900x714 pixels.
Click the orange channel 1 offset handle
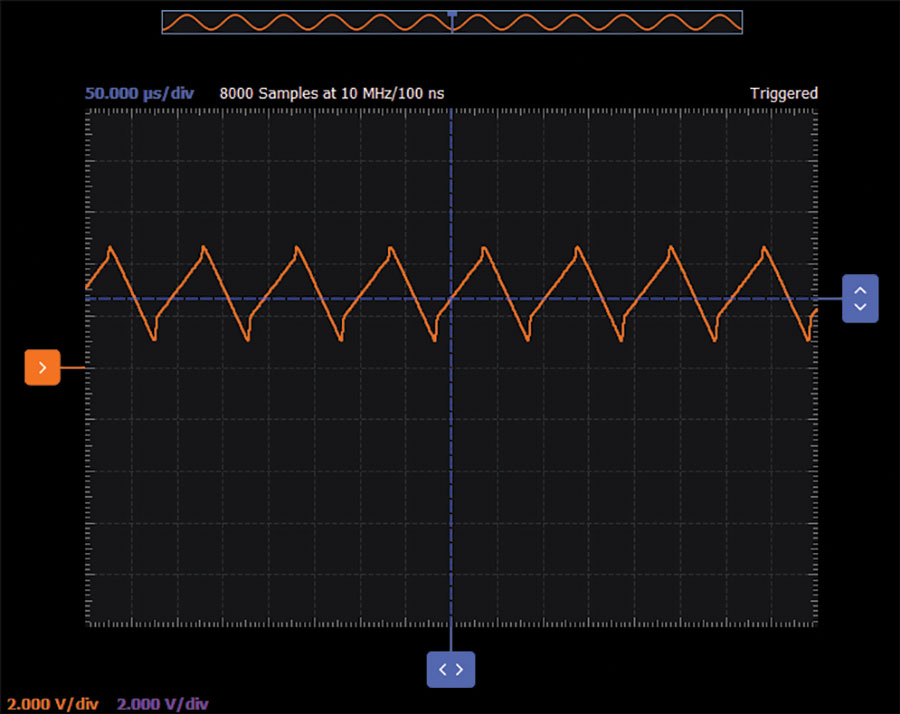tap(42, 368)
